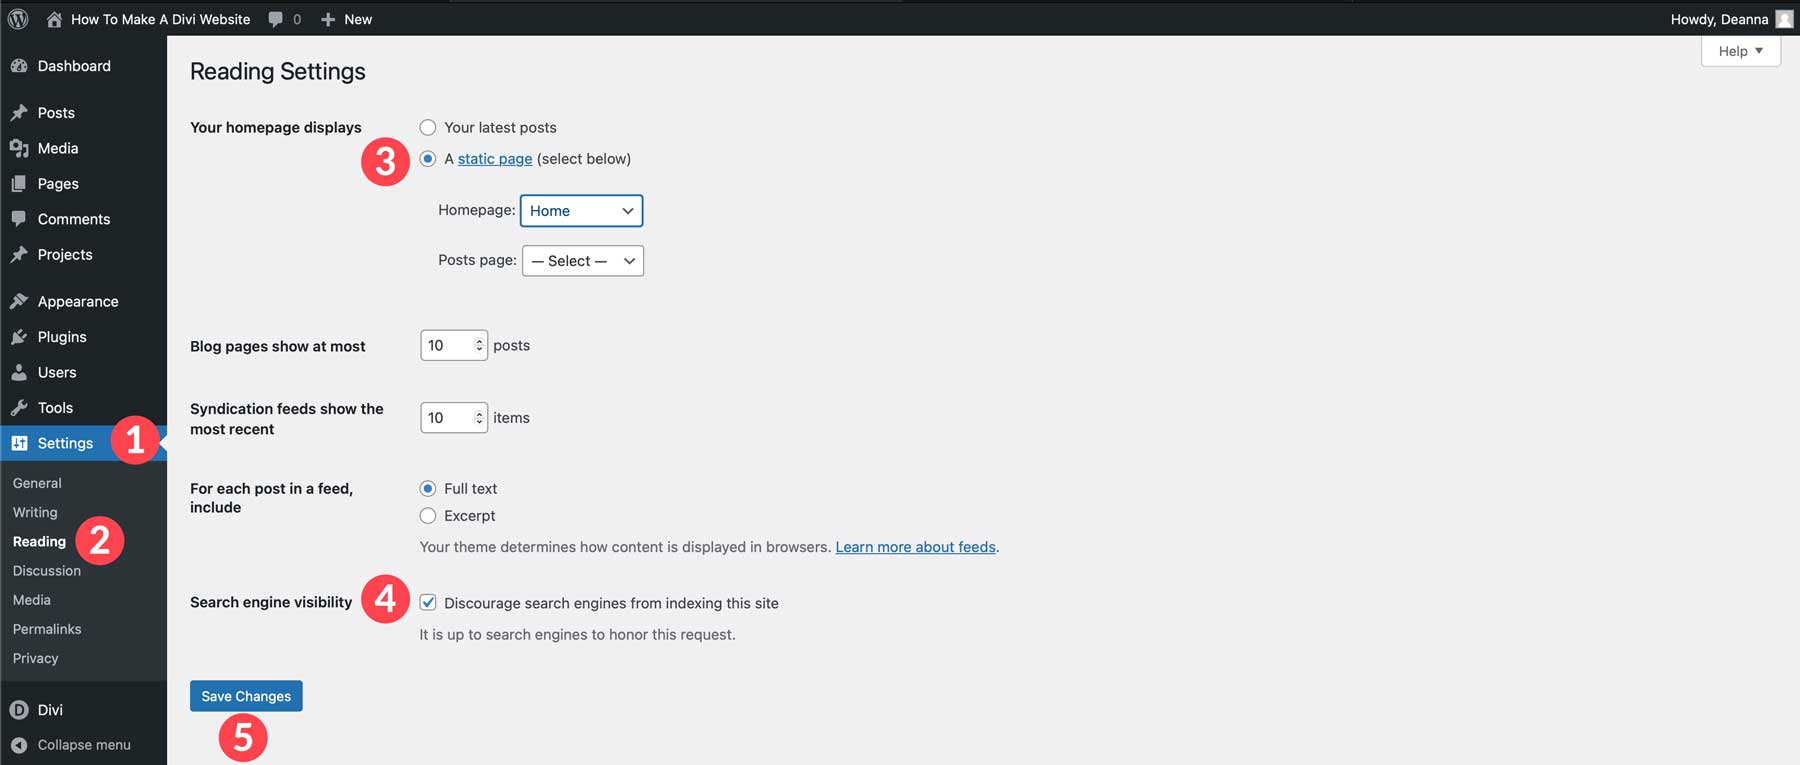Open the Posts page Select dropdown
The height and width of the screenshot is (765, 1800).
pyautogui.click(x=583, y=261)
